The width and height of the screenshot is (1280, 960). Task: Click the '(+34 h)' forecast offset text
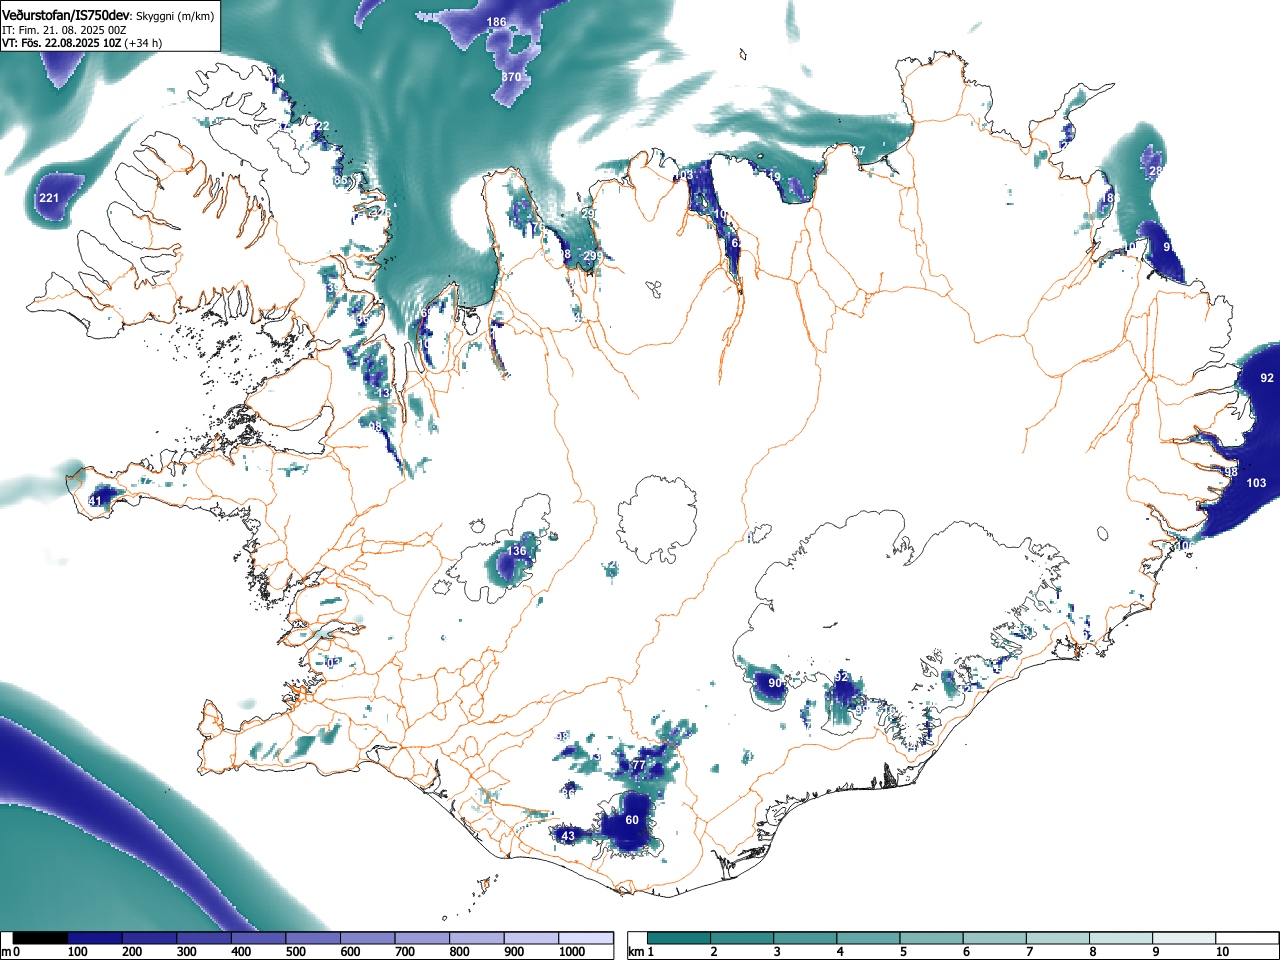click(x=143, y=43)
